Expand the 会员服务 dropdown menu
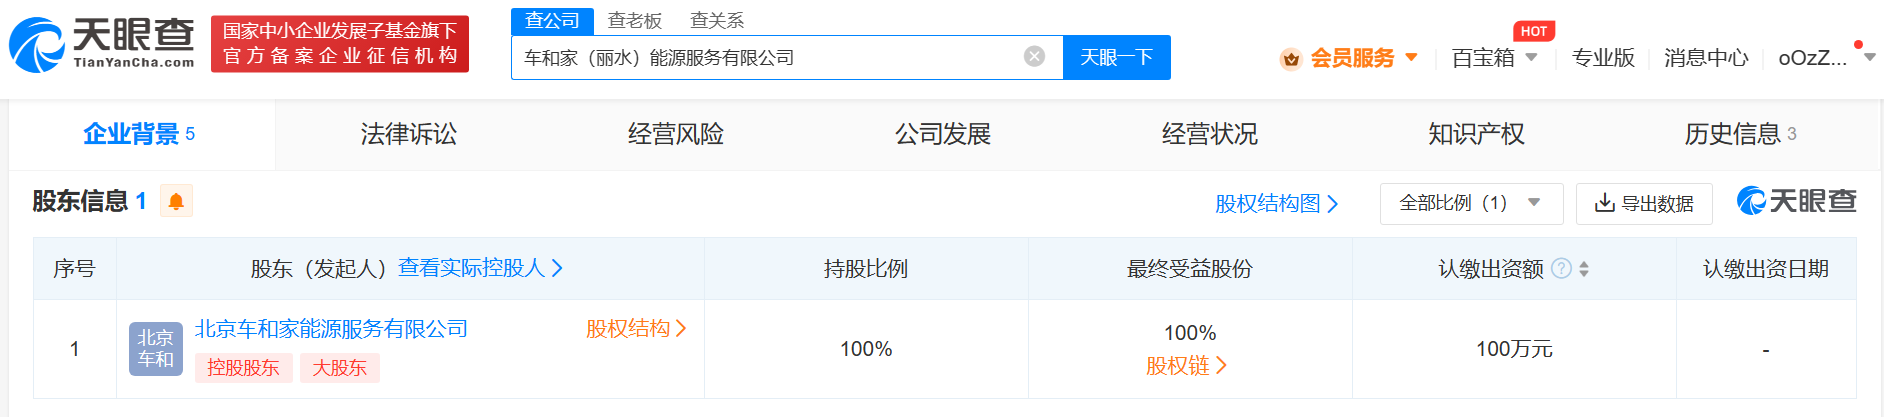The width and height of the screenshot is (1884, 417). pos(1411,58)
